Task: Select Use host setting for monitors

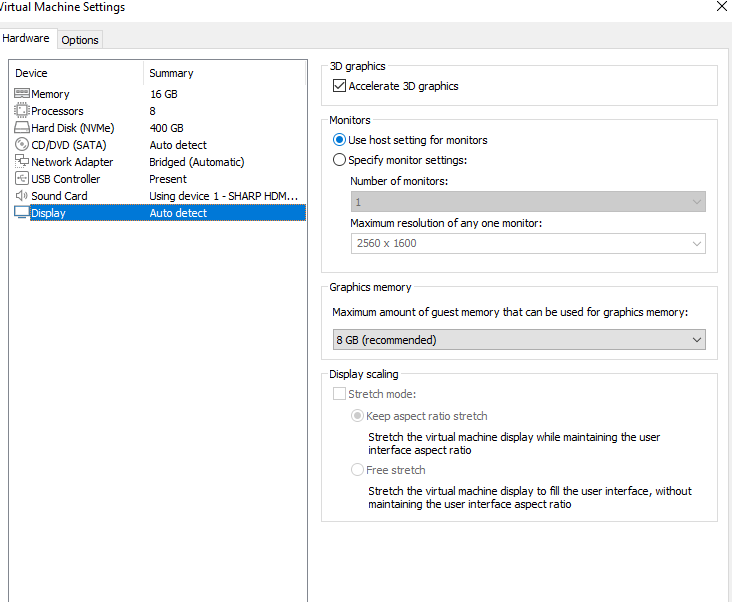Action: tap(339, 141)
